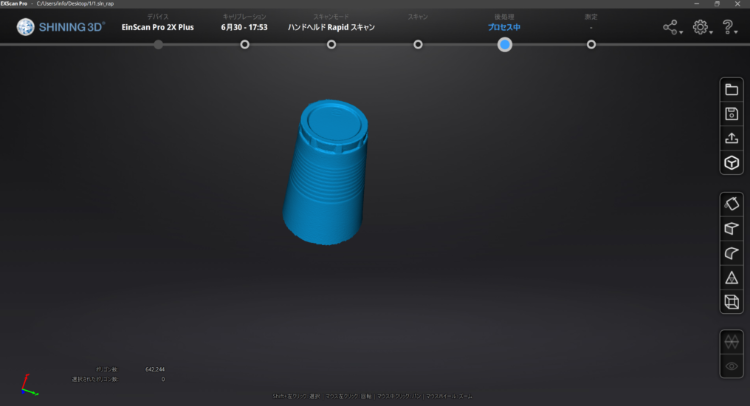Click the sharpen cube icon in the right toolbar
This screenshot has width=750, height=406.
coord(731,229)
